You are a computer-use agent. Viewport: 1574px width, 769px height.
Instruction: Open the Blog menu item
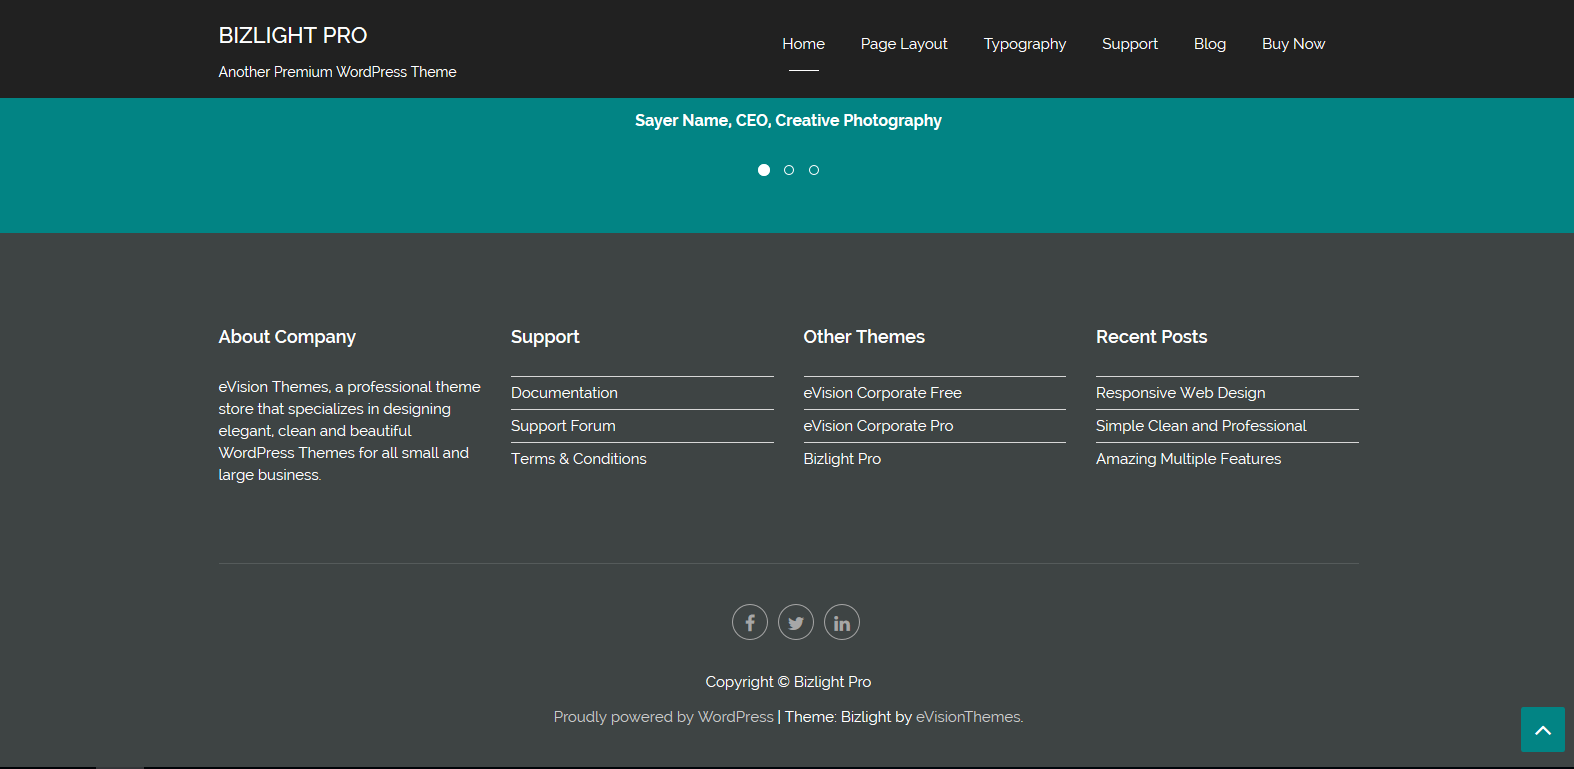tap(1209, 44)
